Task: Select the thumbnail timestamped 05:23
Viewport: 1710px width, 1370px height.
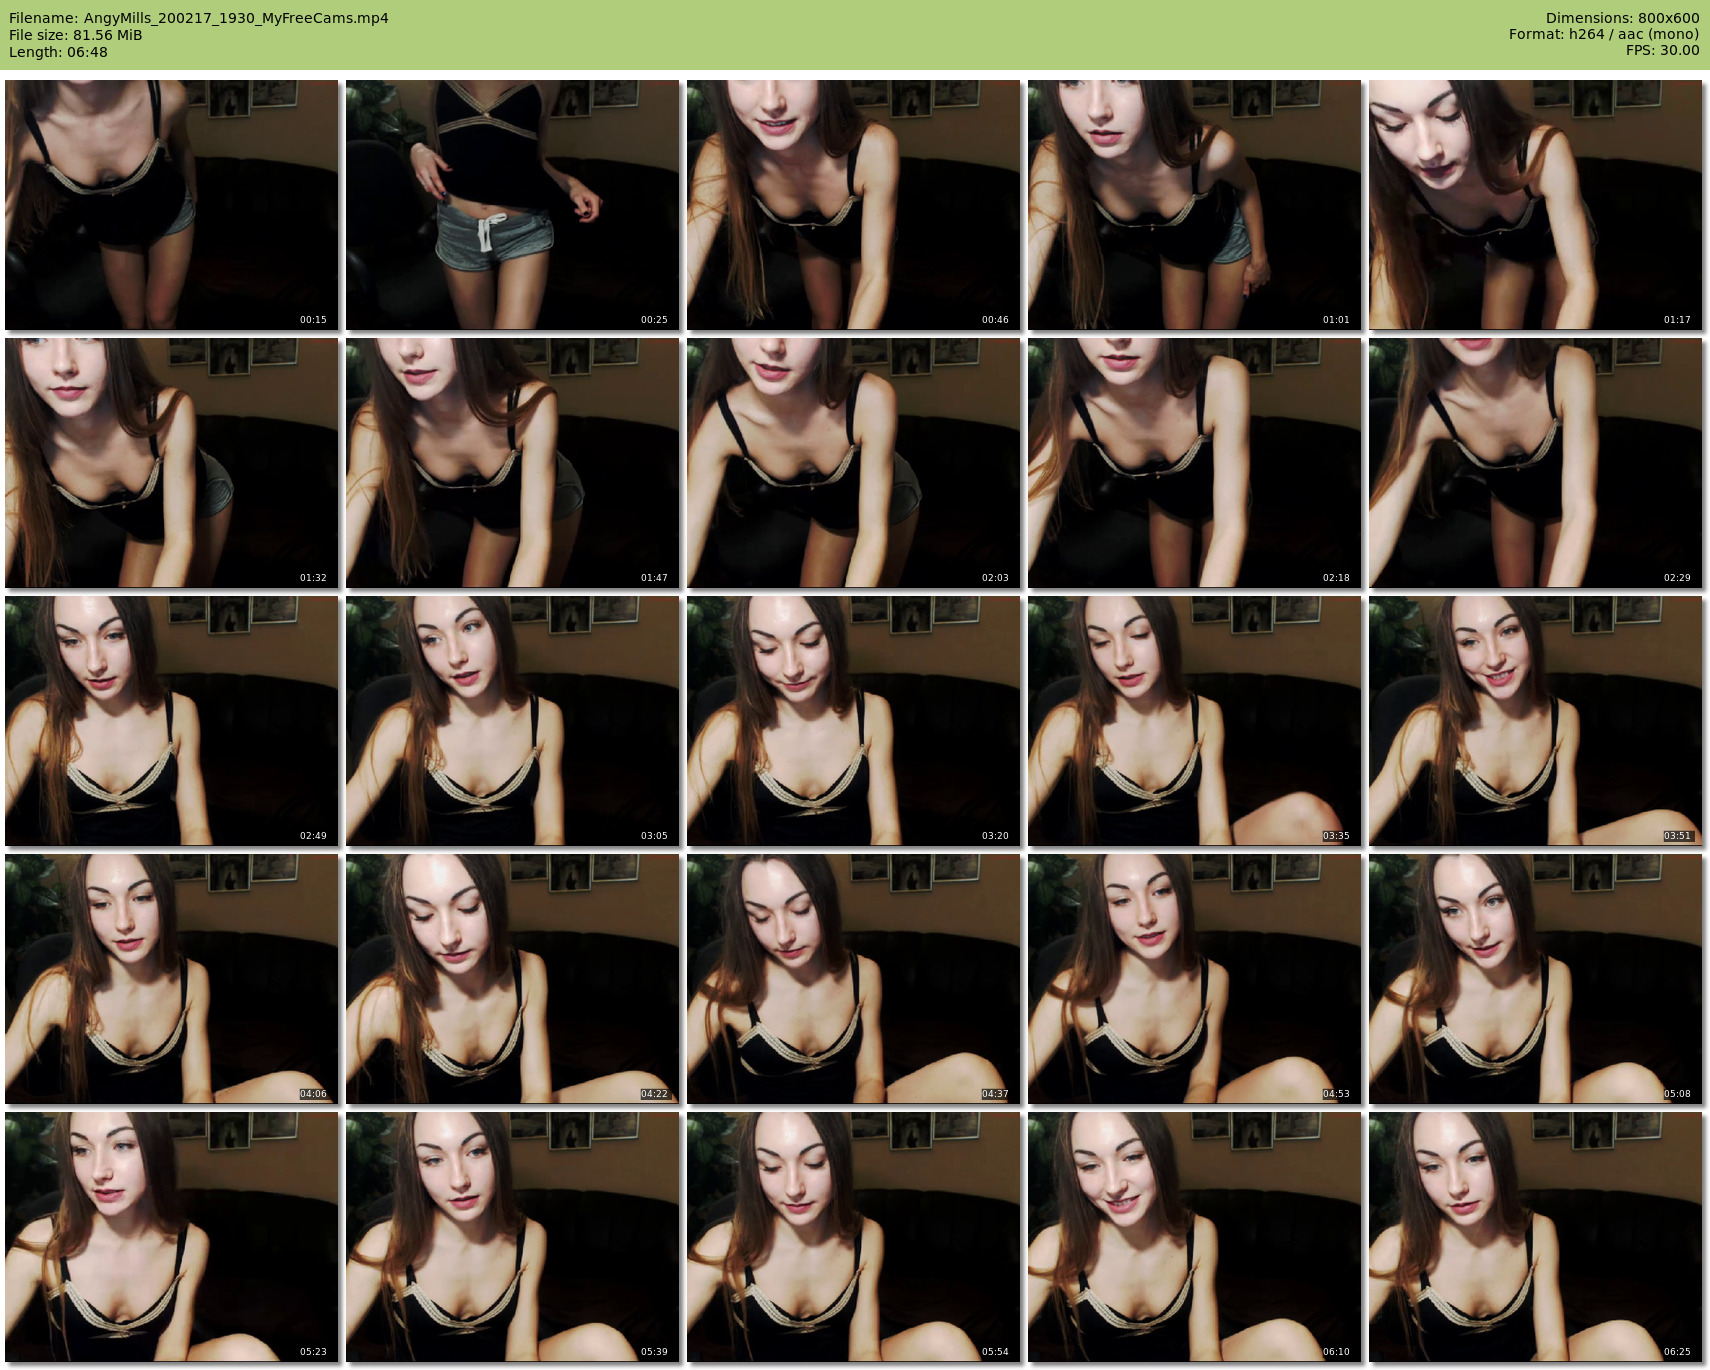Action: 171,1237
